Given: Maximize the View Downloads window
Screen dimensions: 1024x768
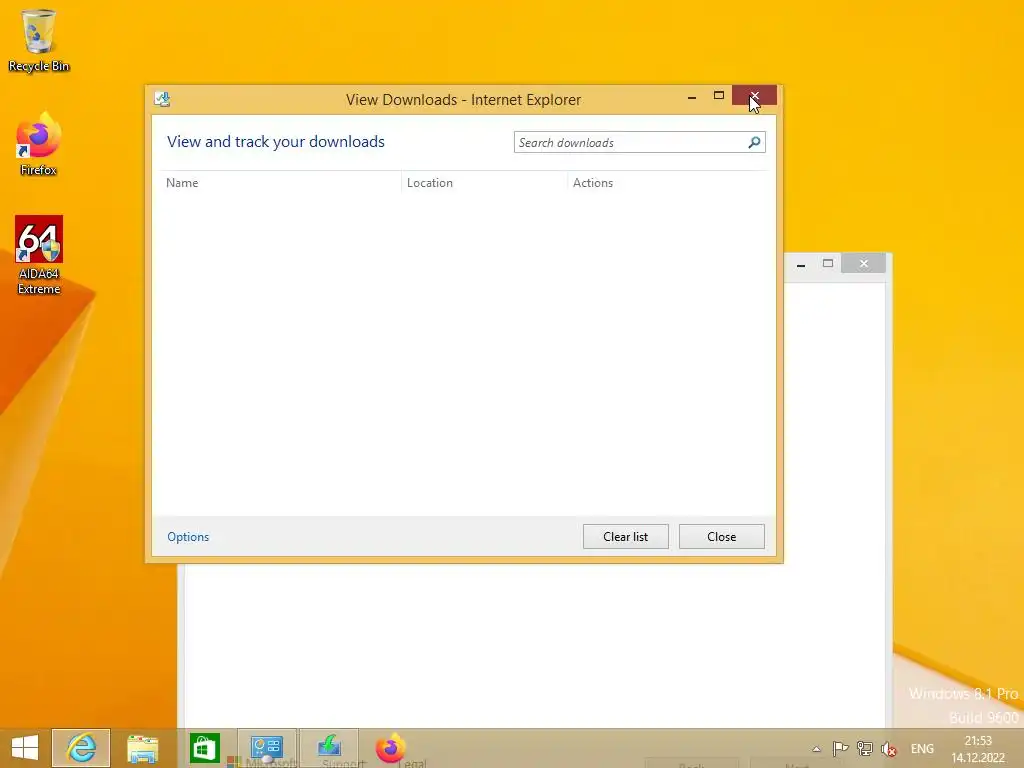Looking at the screenshot, I should pos(719,95).
